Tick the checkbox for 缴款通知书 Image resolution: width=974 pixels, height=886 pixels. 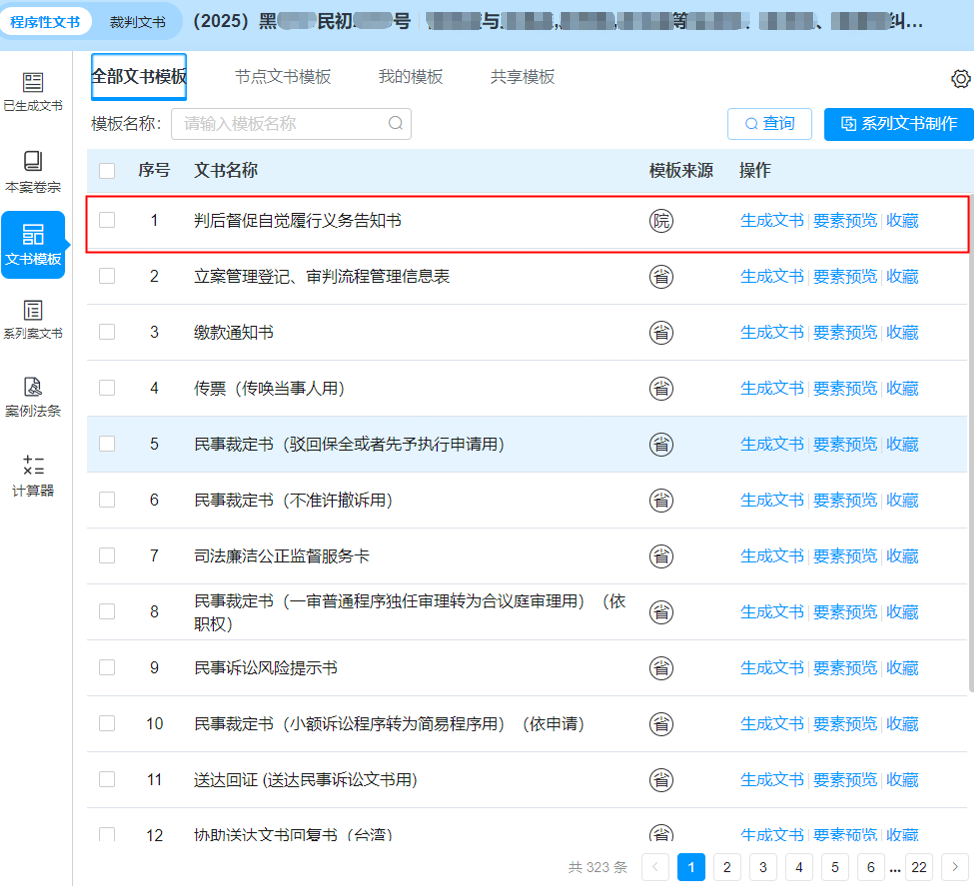tap(107, 332)
